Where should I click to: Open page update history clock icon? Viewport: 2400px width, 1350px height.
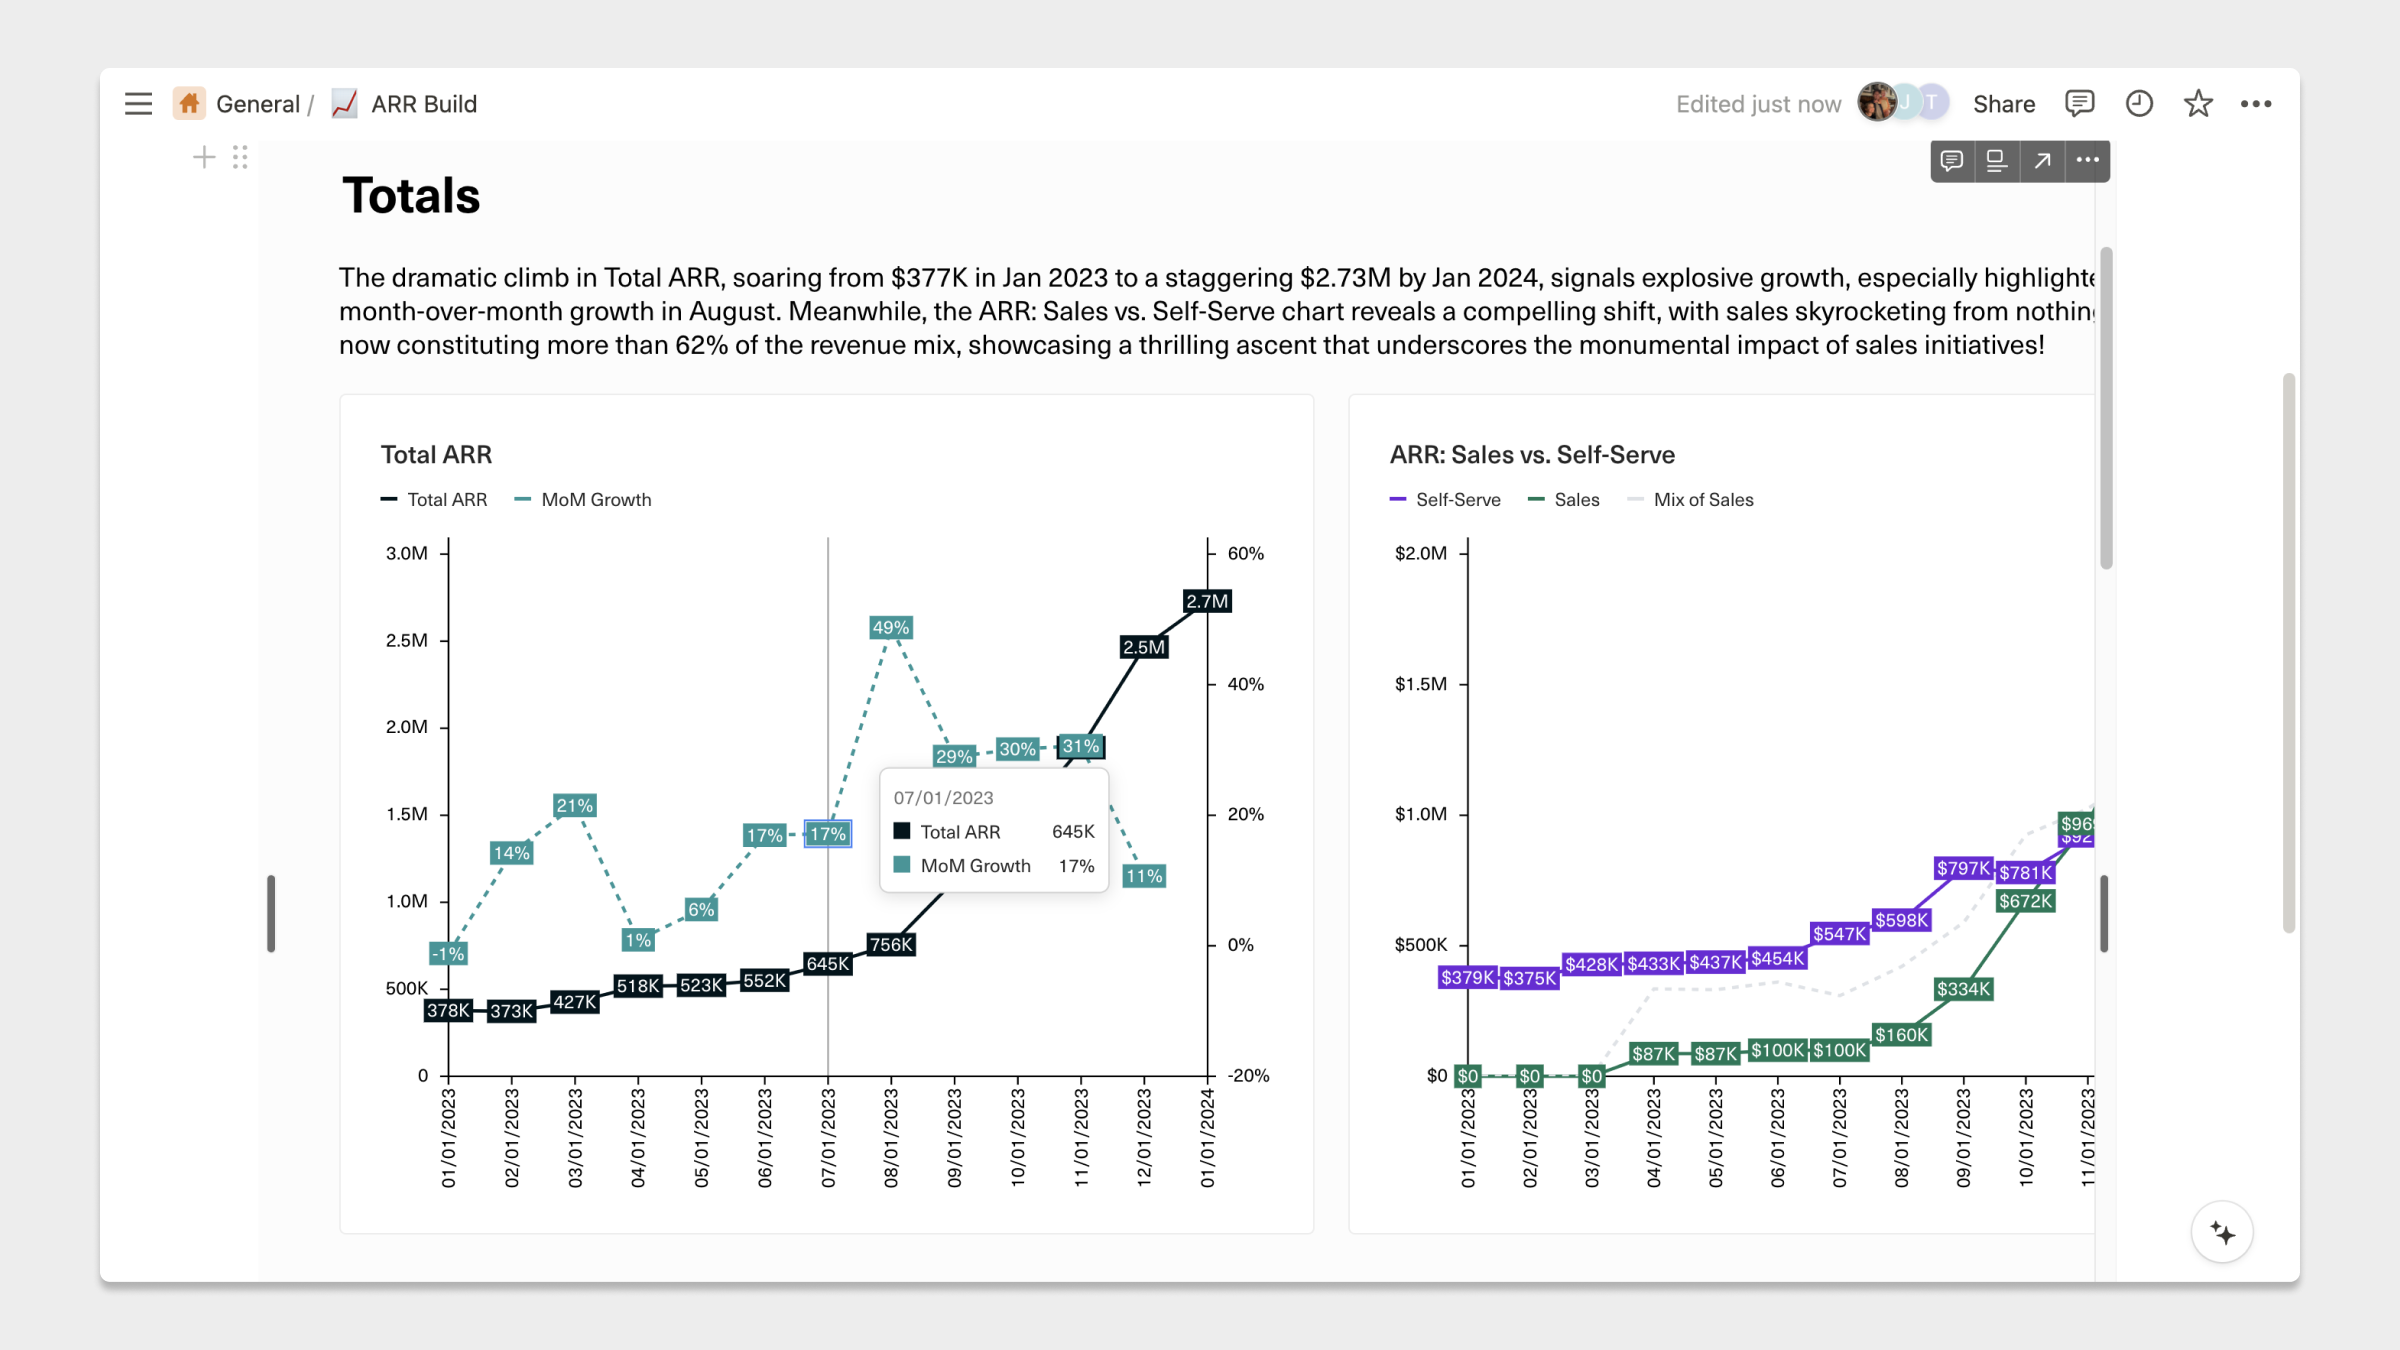pyautogui.click(x=2139, y=104)
